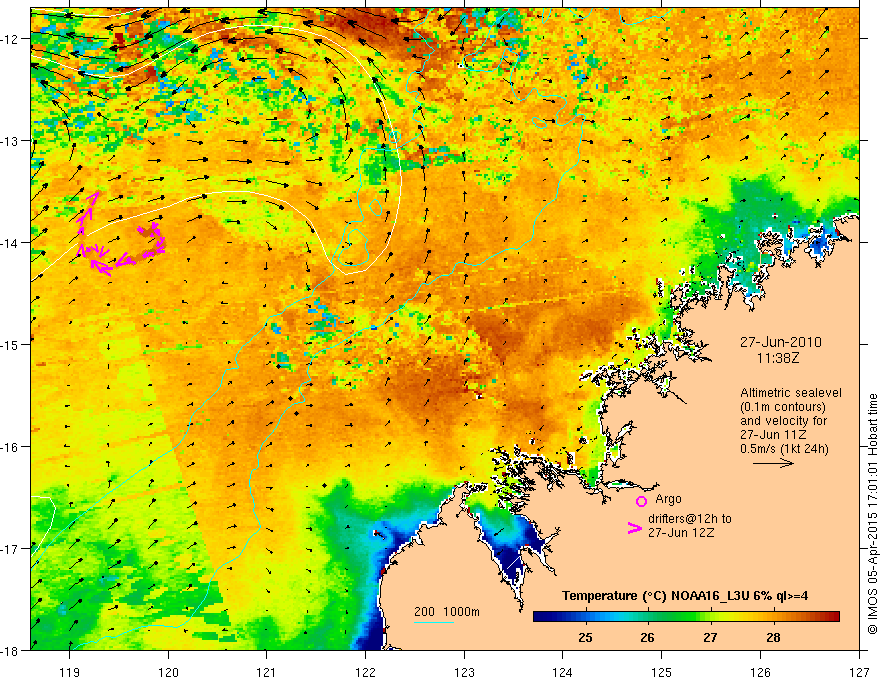Viewport: 880px width, 680px height.
Task: Click the latitude axis label -15
Action: [11, 344]
